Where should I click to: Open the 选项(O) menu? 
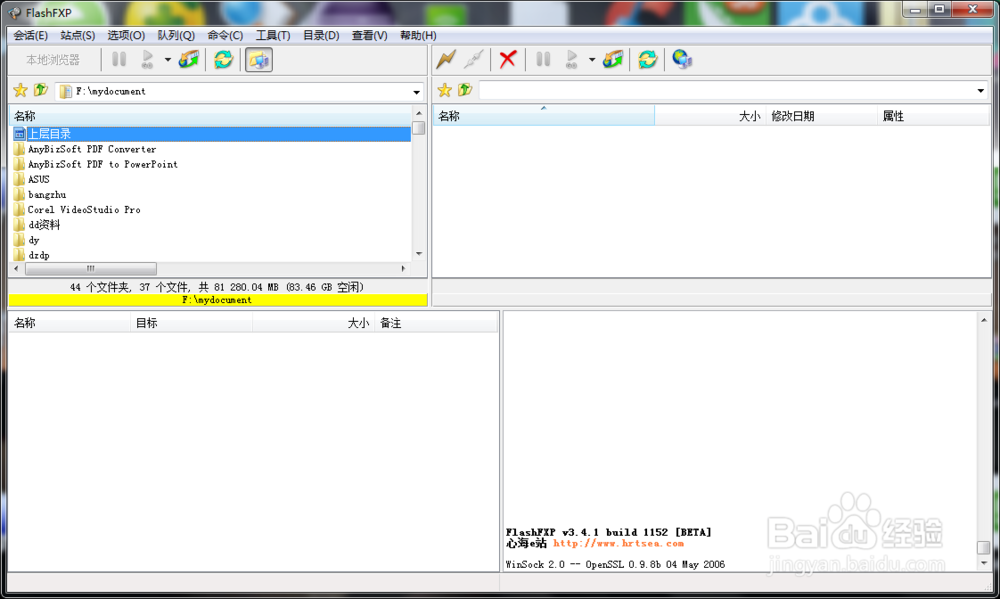(126, 36)
